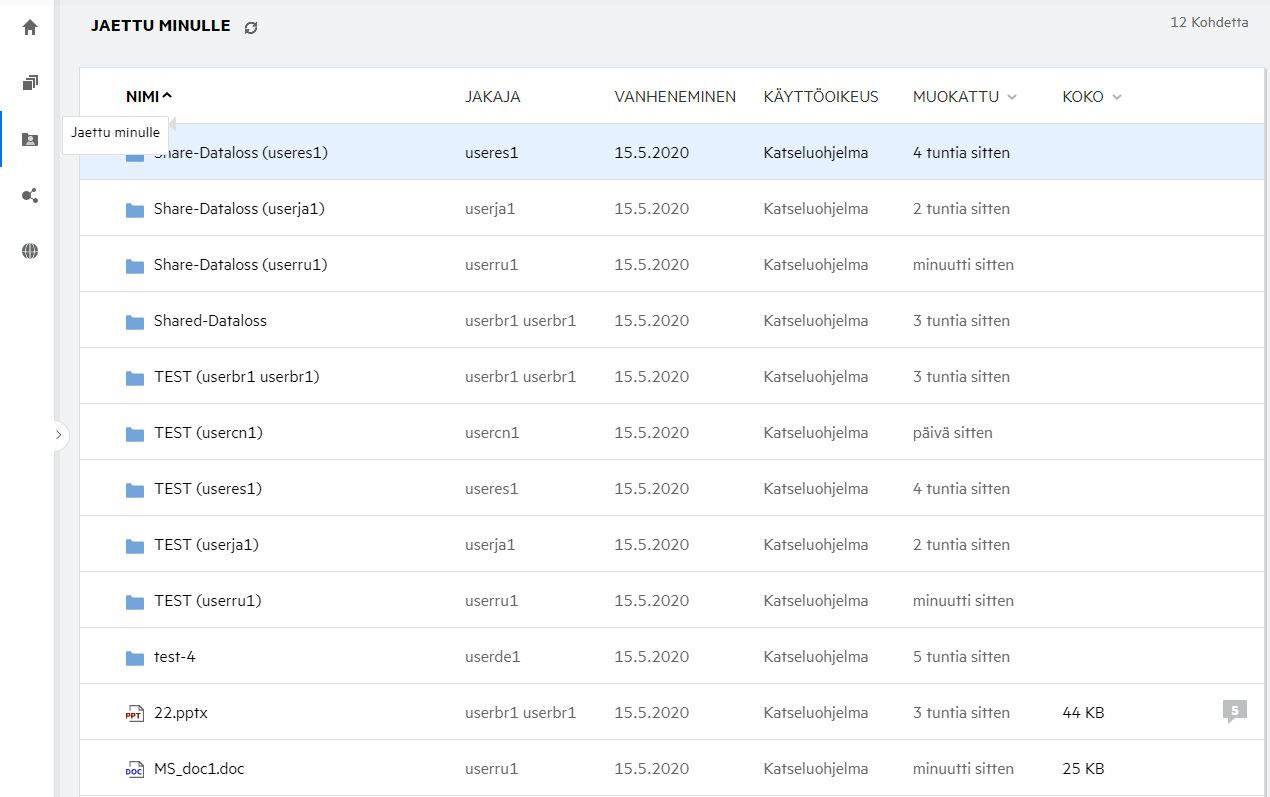Screen dimensions: 1270x797
Task: Open comments bubble on 22.pptx
Action: click(x=1234, y=711)
